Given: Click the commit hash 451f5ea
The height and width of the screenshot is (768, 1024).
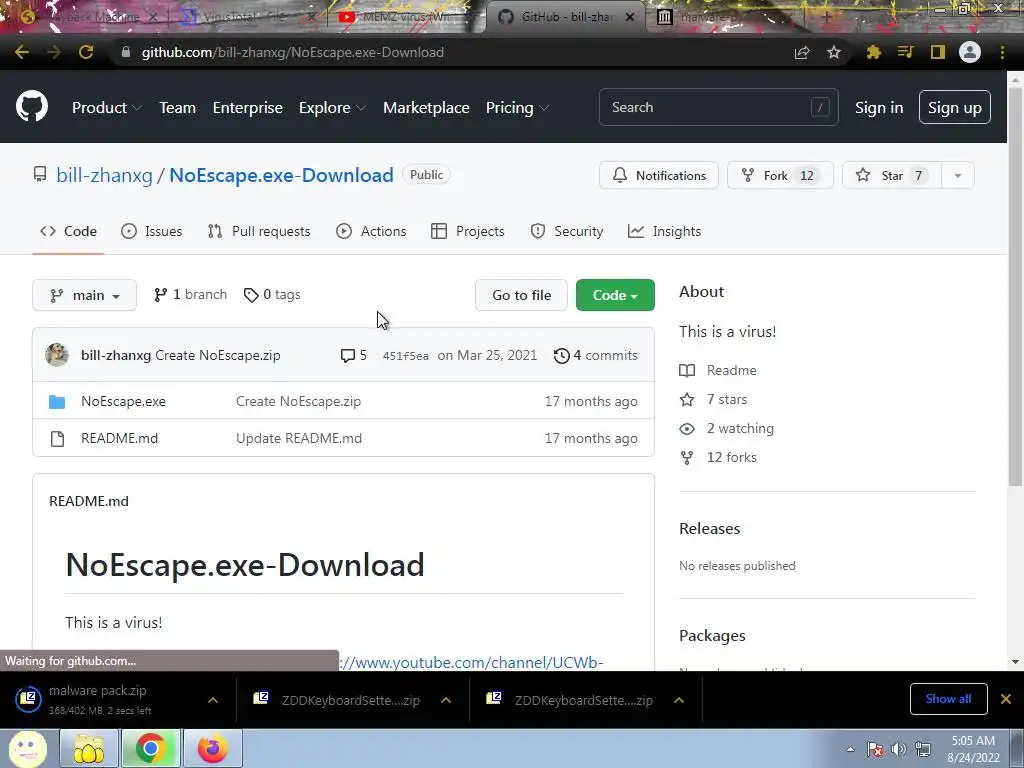Looking at the screenshot, I should (x=406, y=356).
